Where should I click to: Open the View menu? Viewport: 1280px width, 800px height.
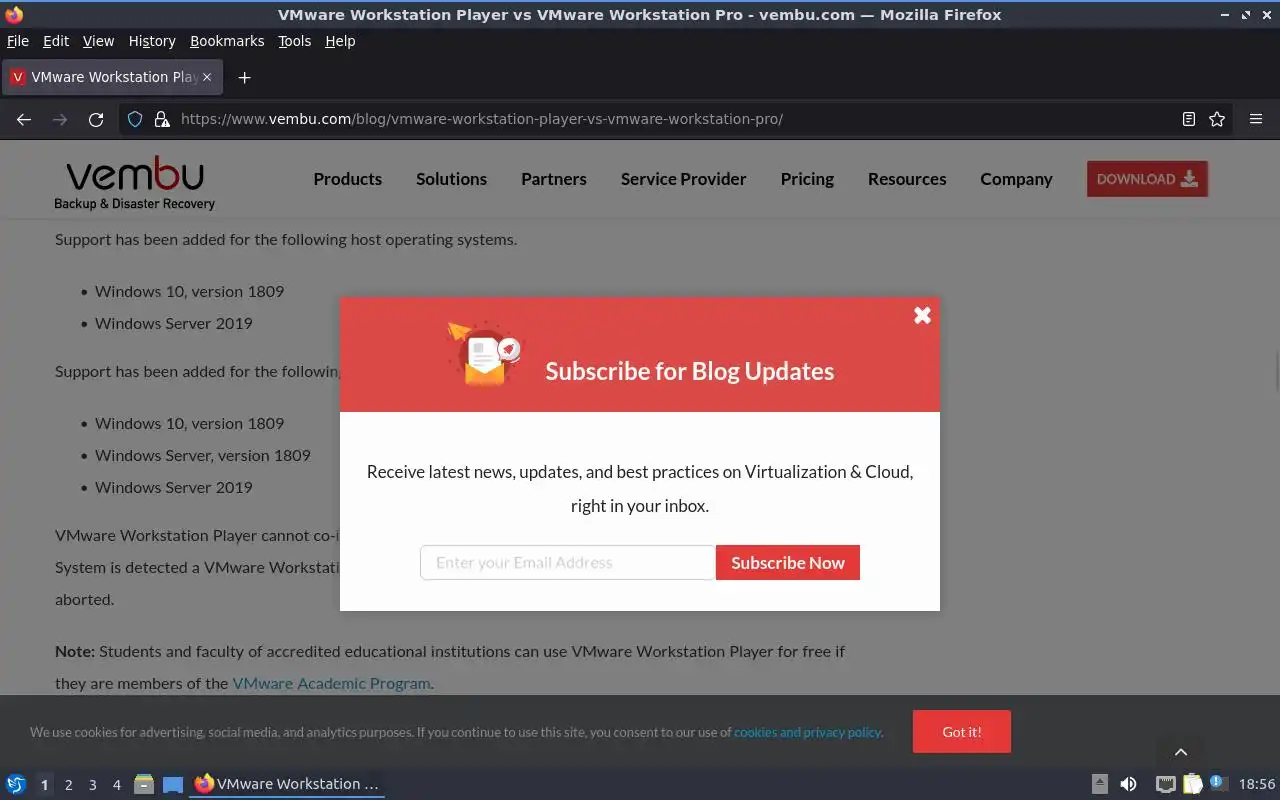click(x=98, y=41)
